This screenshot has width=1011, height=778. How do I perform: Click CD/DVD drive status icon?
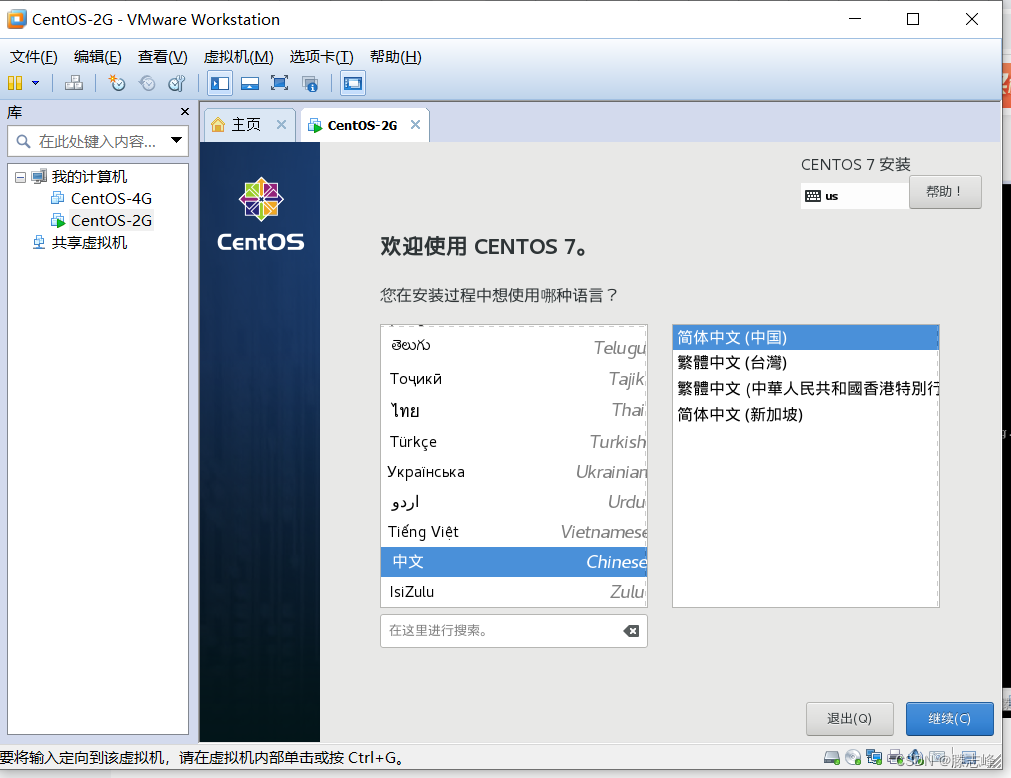(x=853, y=758)
